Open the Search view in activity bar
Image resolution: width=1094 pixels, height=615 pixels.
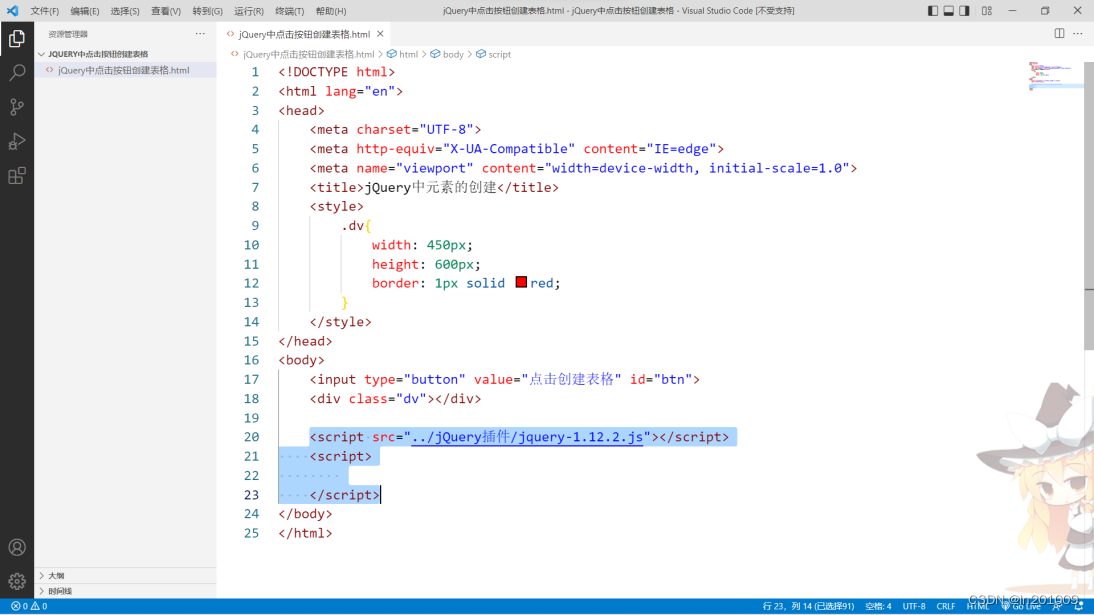point(17,73)
